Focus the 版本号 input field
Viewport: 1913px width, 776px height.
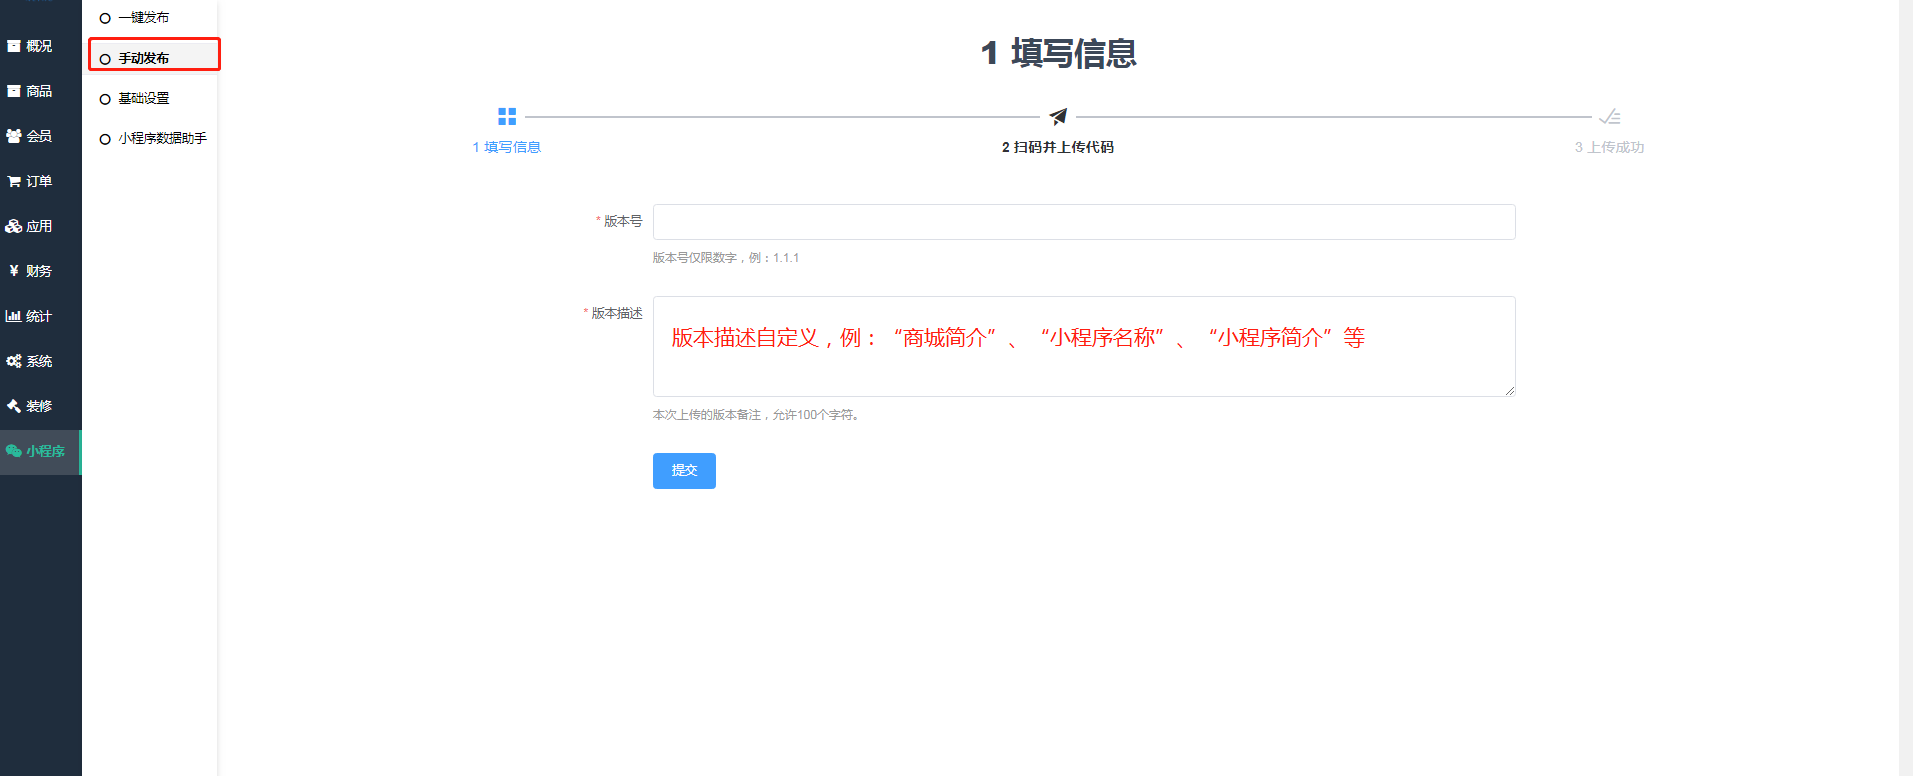1084,222
